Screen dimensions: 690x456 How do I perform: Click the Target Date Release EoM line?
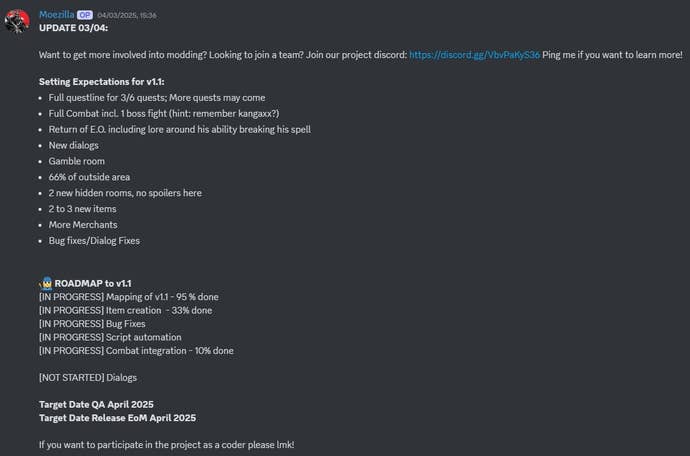point(118,417)
